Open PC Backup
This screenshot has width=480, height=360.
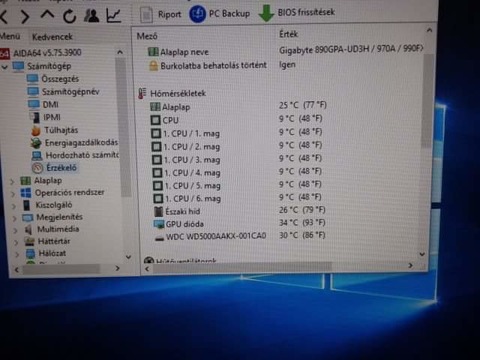[x=220, y=14]
